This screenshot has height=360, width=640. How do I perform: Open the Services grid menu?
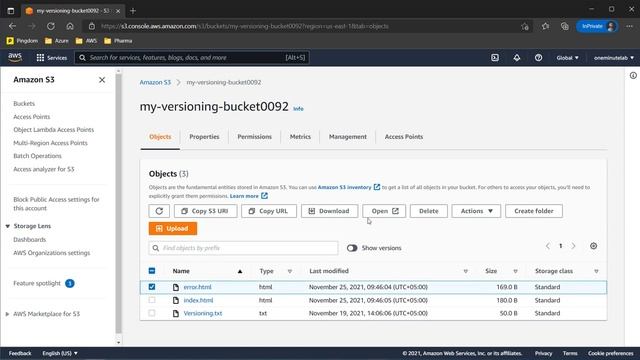(51, 58)
